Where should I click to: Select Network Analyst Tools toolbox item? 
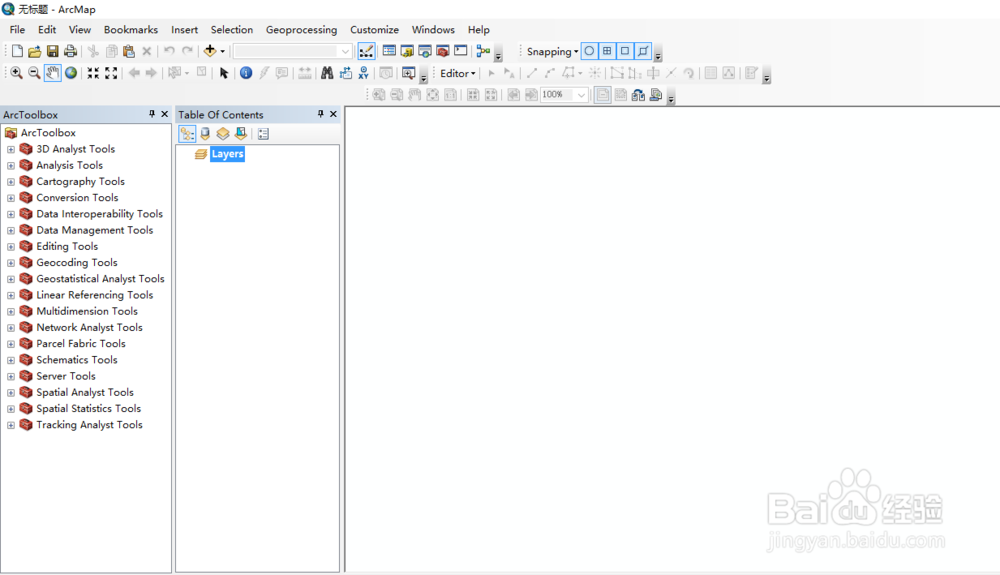click(x=89, y=327)
